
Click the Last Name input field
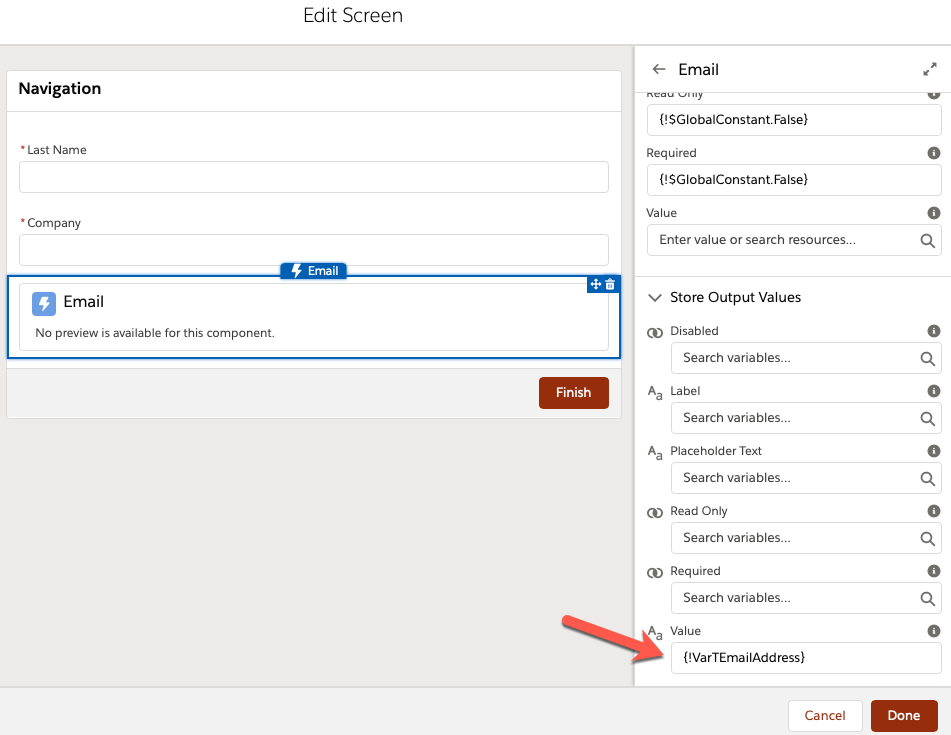click(x=313, y=177)
